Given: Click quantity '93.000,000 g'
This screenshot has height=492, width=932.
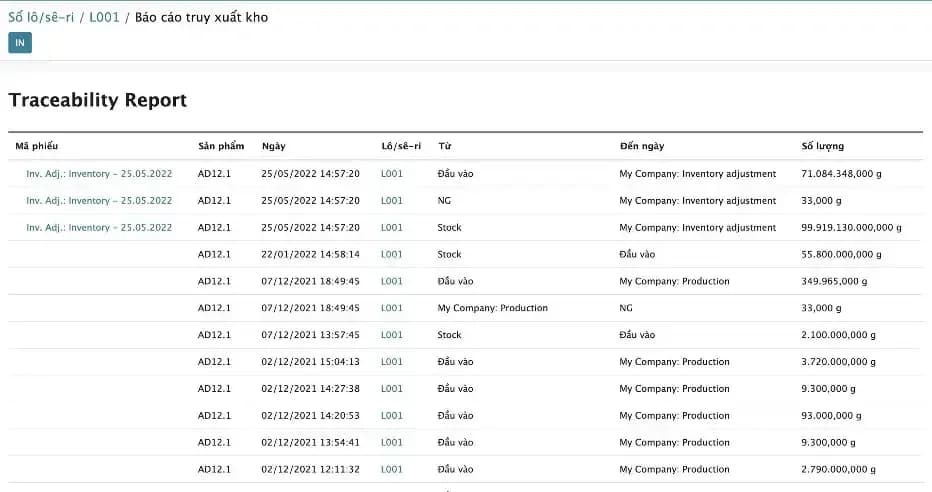Looking at the screenshot, I should [x=831, y=416].
